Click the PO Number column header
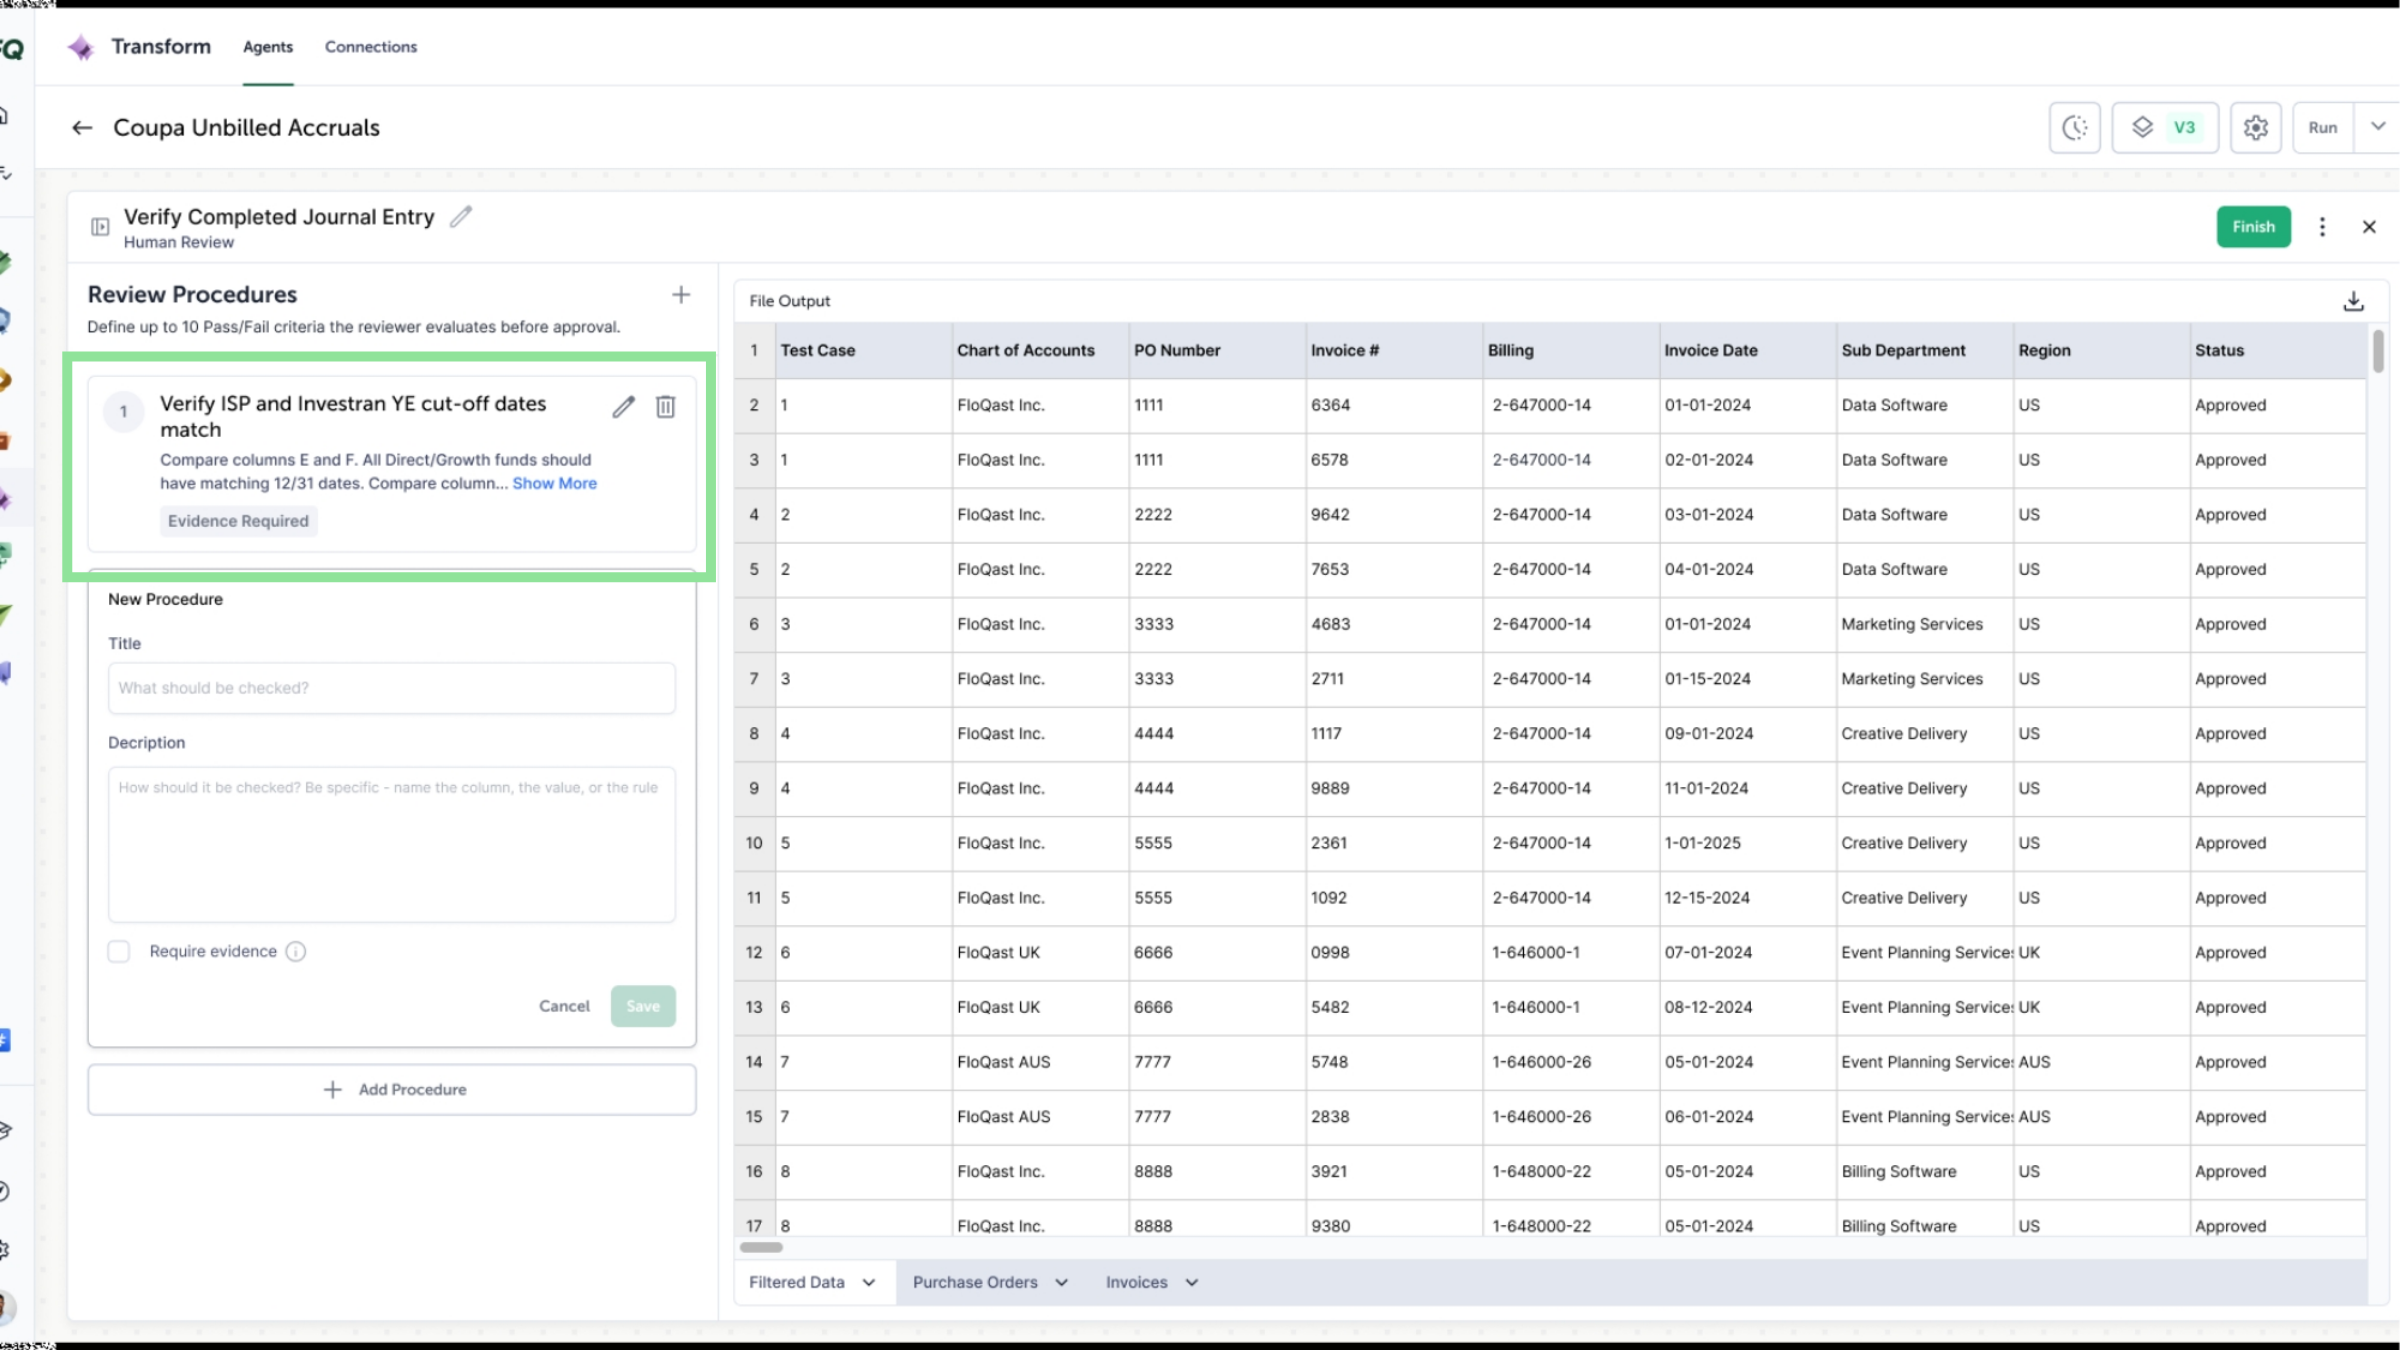Viewport: 2400px width, 1350px height. (1217, 351)
